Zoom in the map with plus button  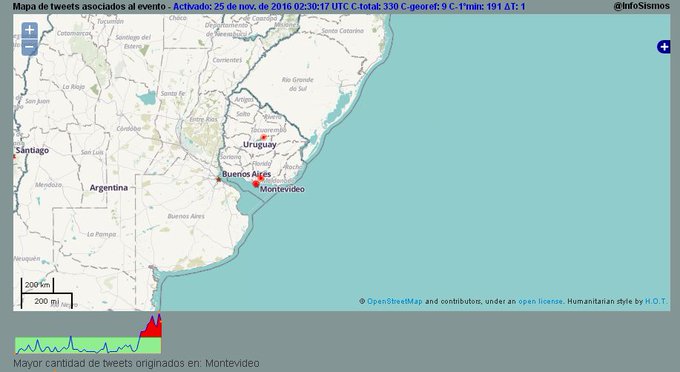(29, 30)
